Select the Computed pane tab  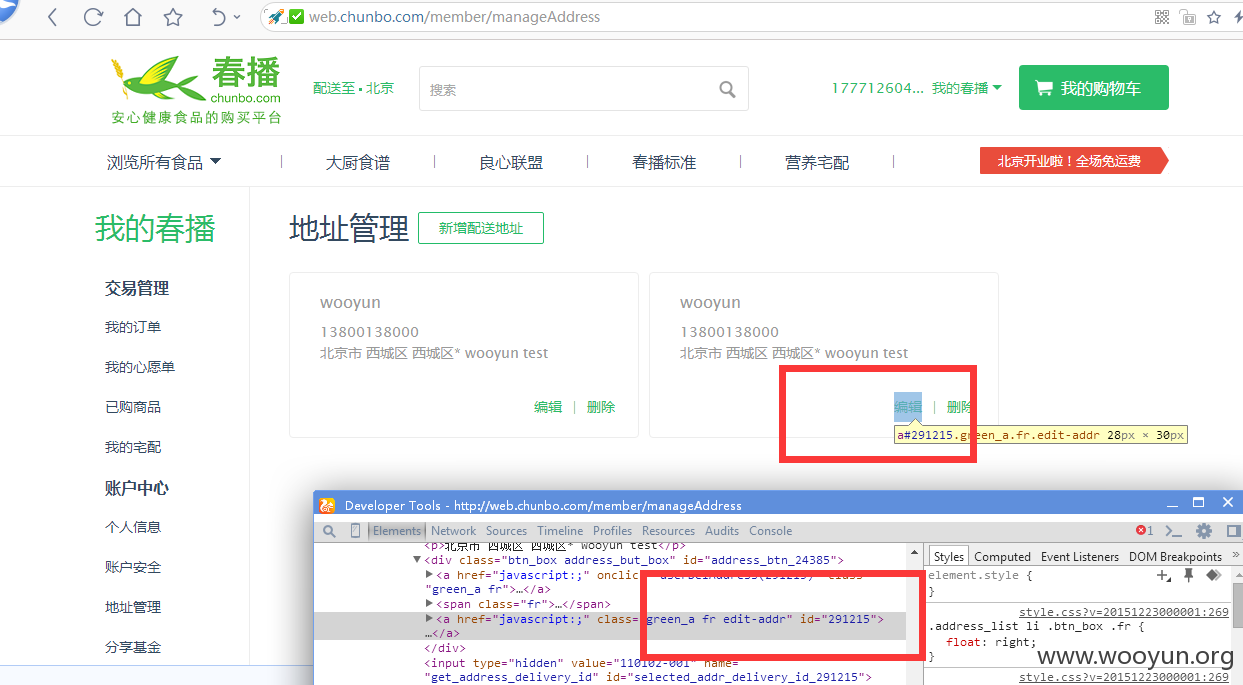click(1002, 556)
